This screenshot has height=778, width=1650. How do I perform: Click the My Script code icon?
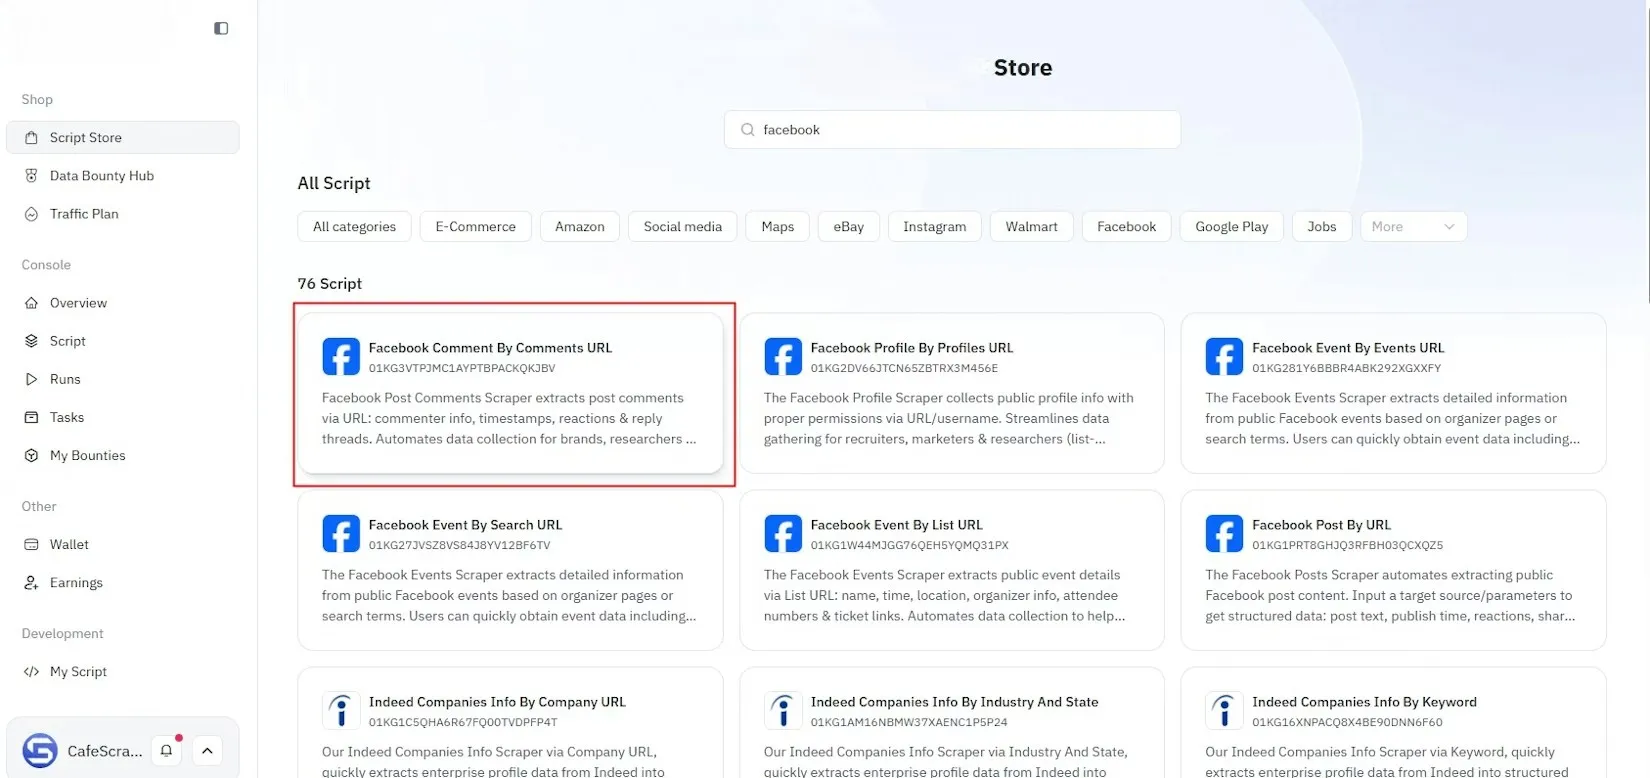[31, 672]
